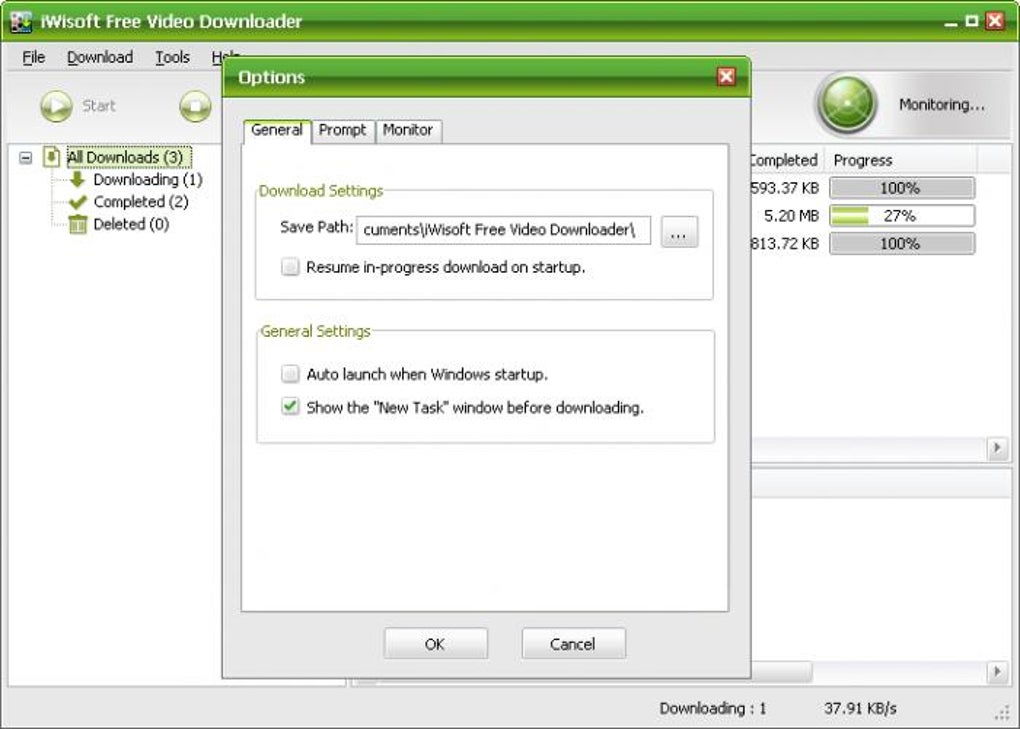
Task: Click the 5.20 MB completed size cell
Action: coord(790,216)
